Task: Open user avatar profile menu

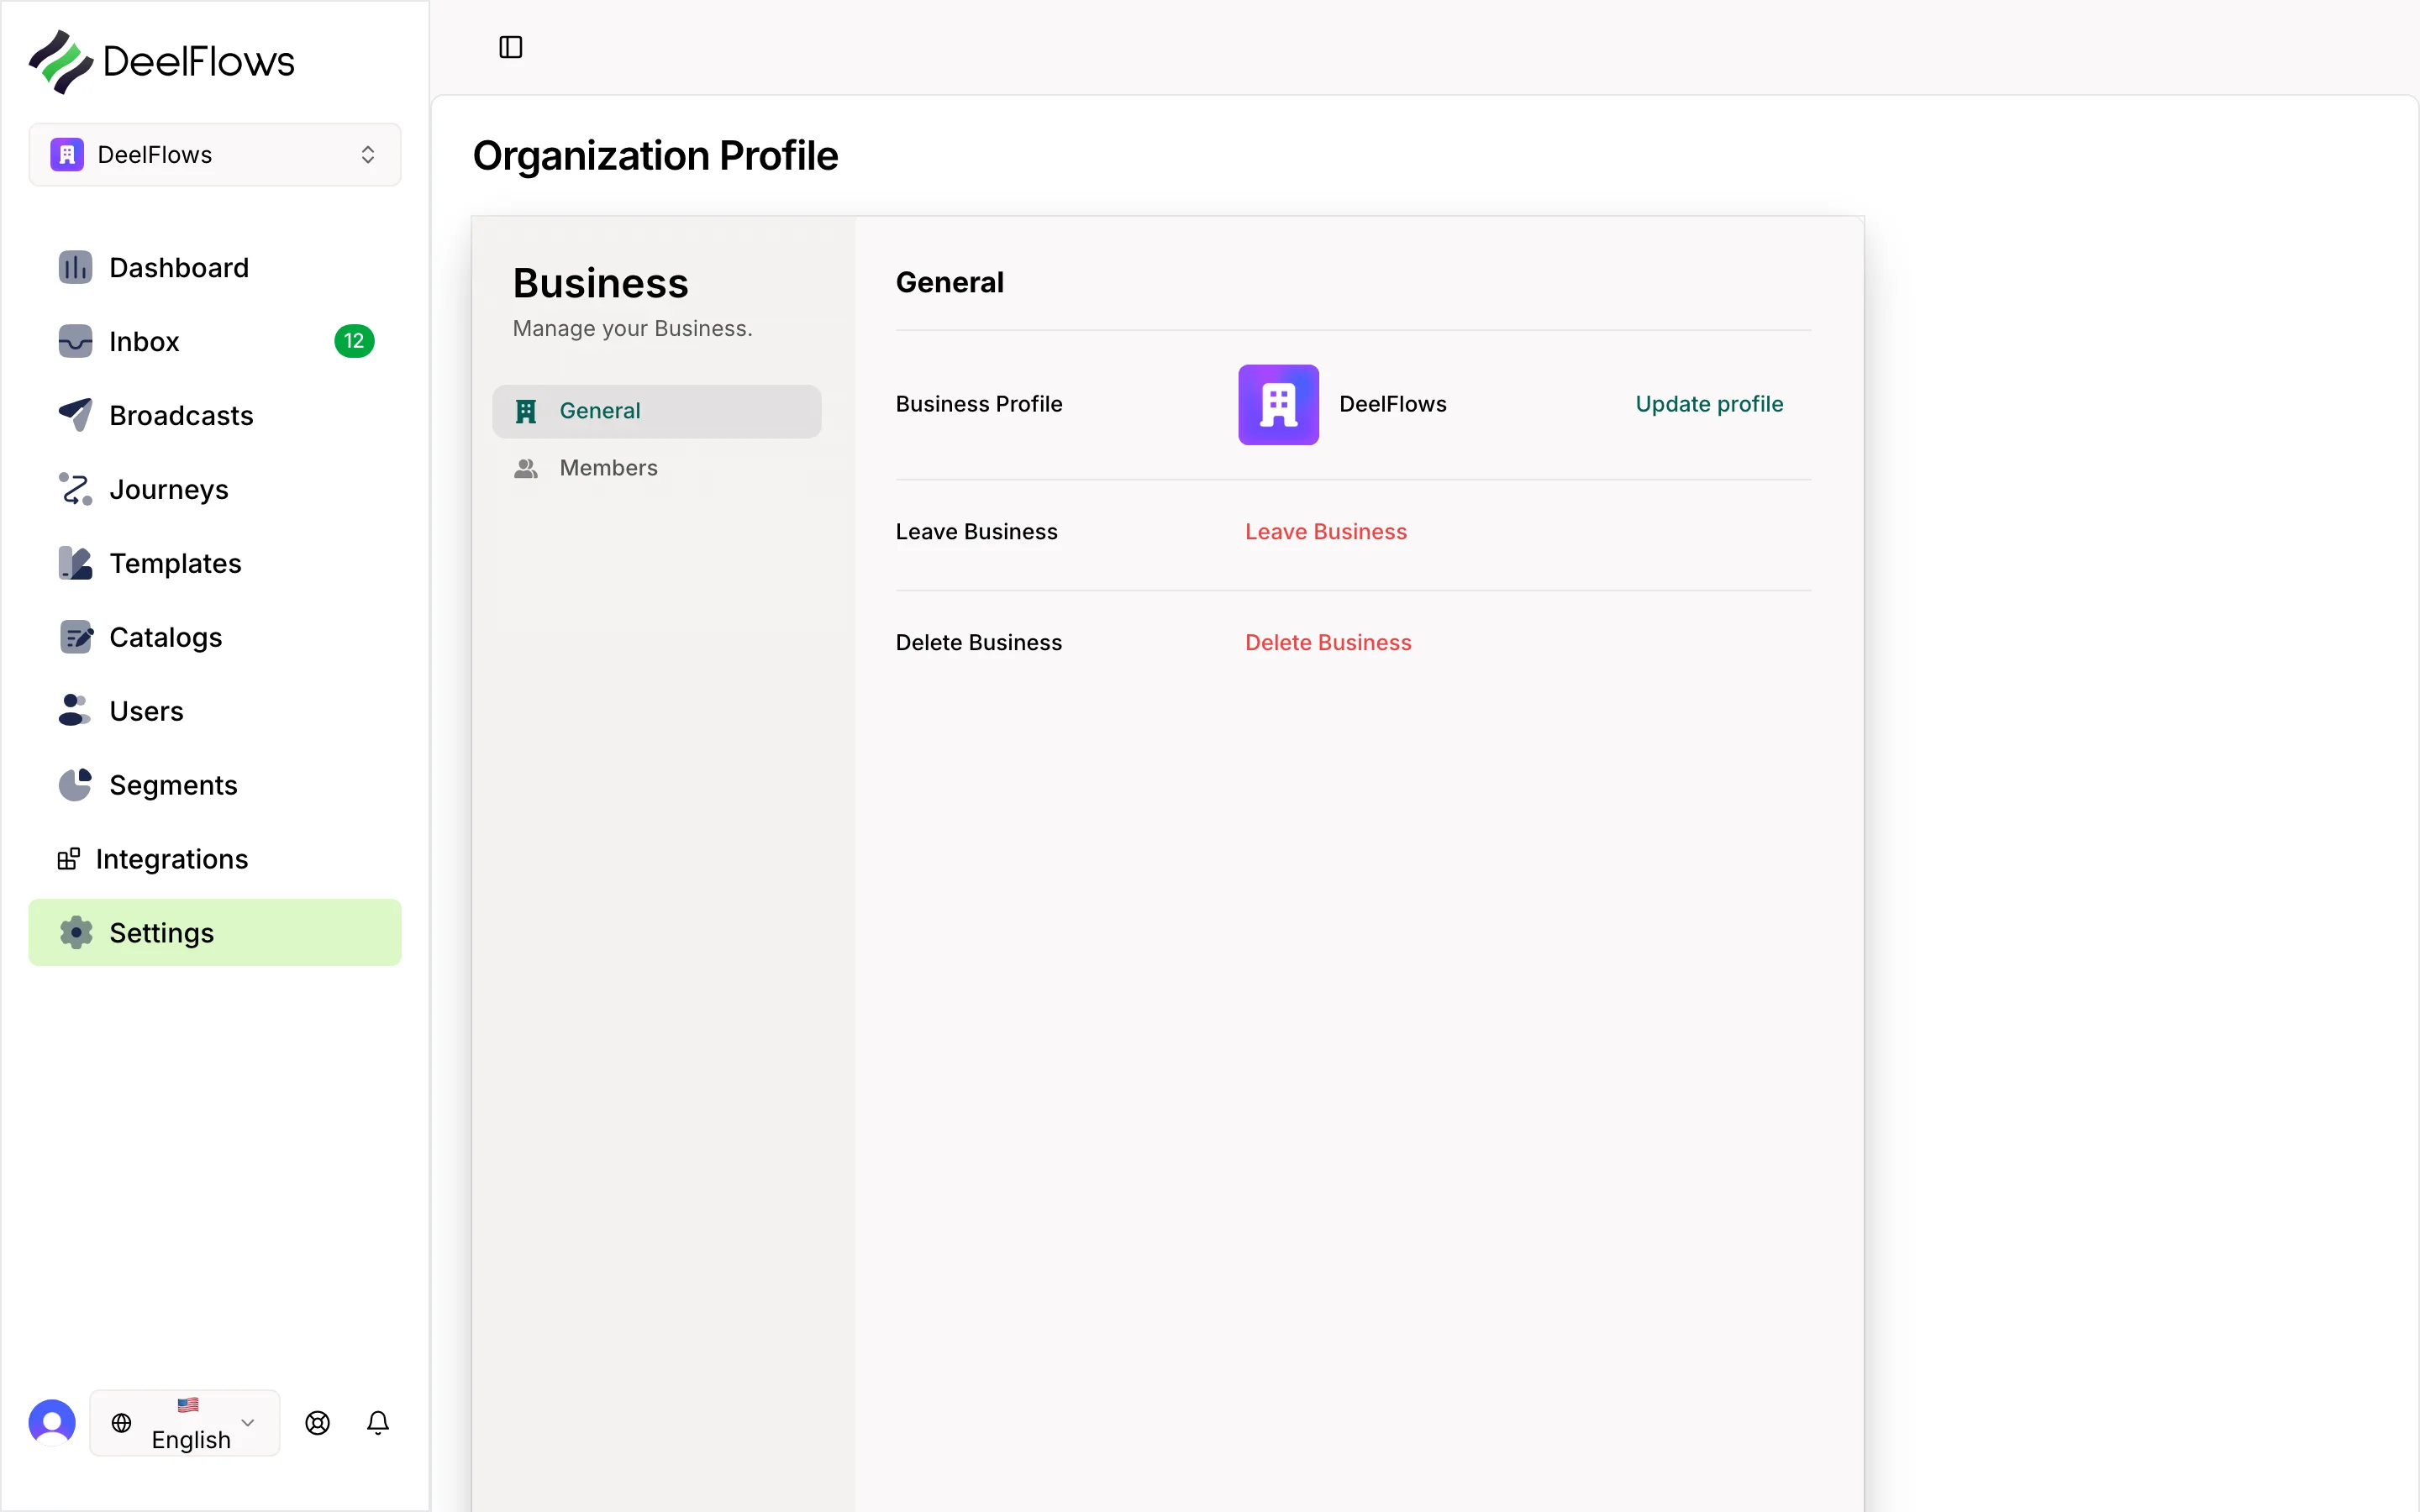Action: (x=52, y=1422)
